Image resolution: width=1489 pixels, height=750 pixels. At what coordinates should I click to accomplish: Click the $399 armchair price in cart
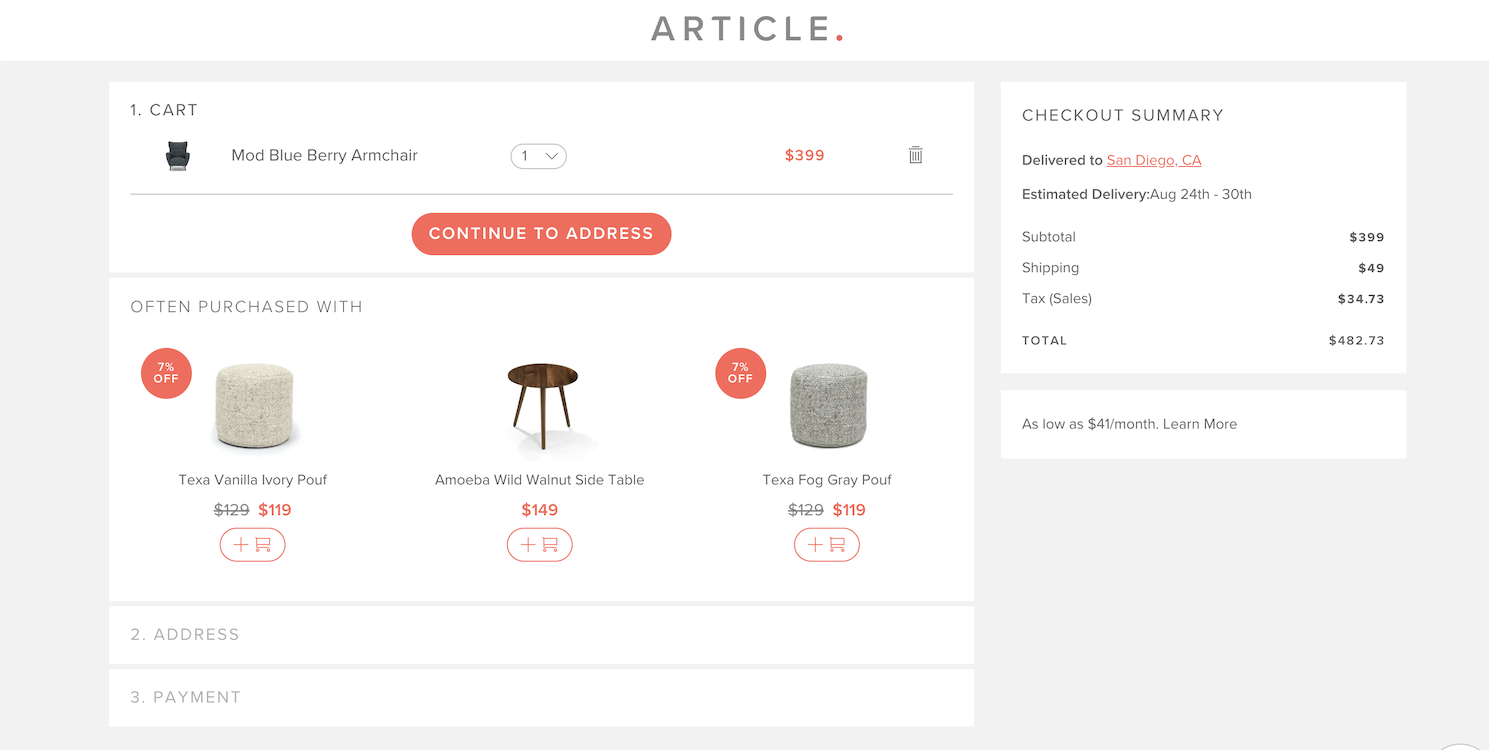805,155
